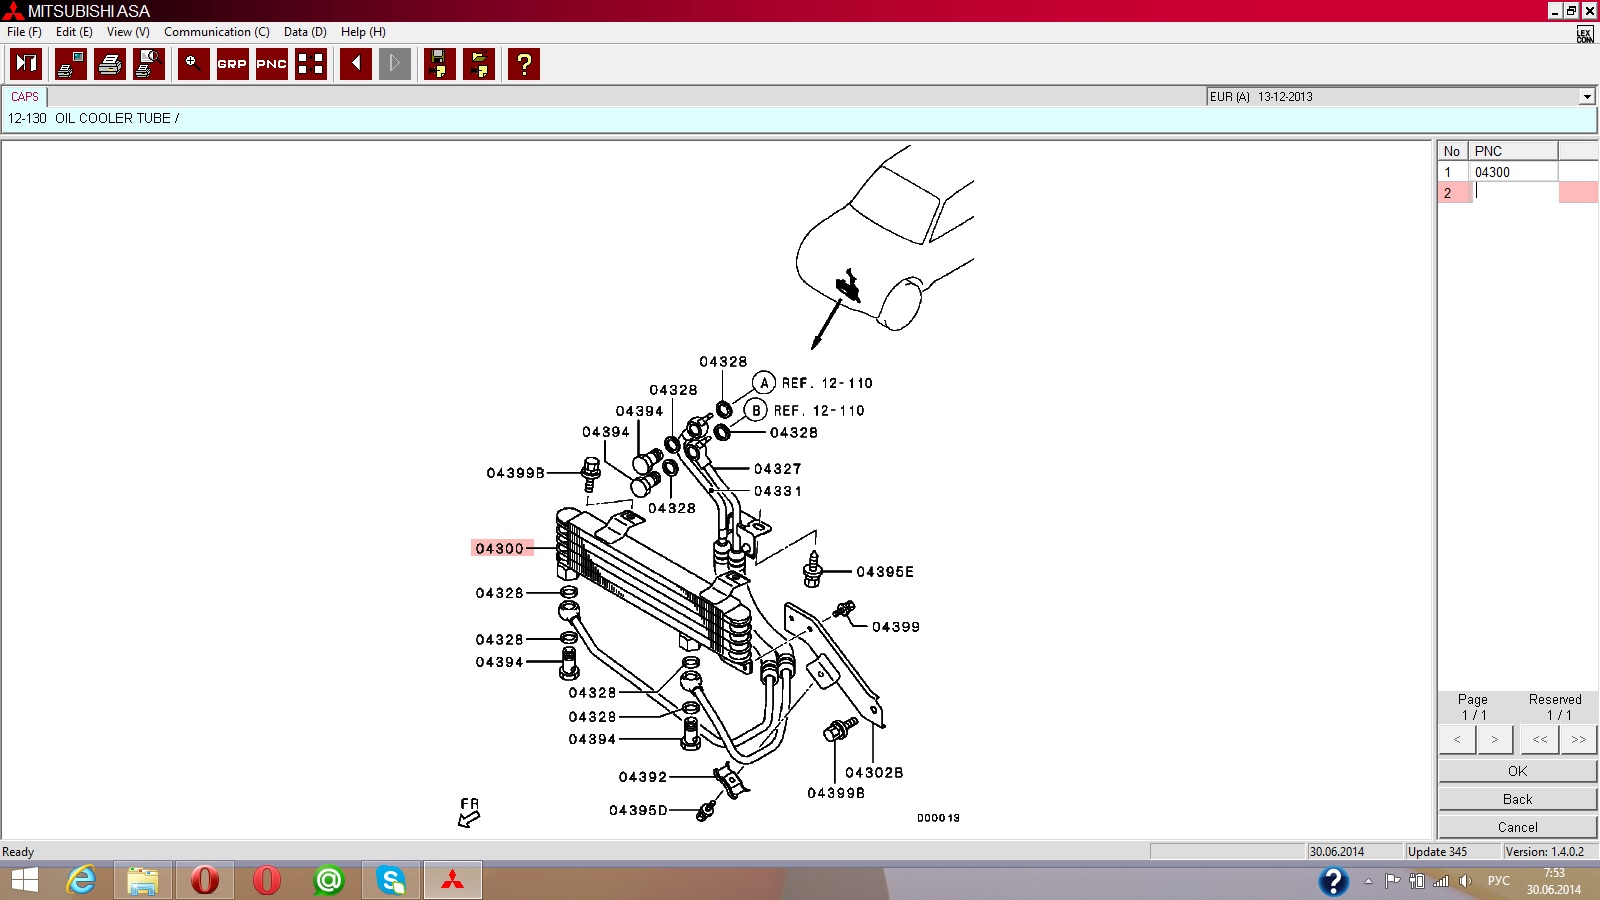This screenshot has width=1600, height=900.
Task: Open the Data (D) menu
Action: (x=305, y=32)
